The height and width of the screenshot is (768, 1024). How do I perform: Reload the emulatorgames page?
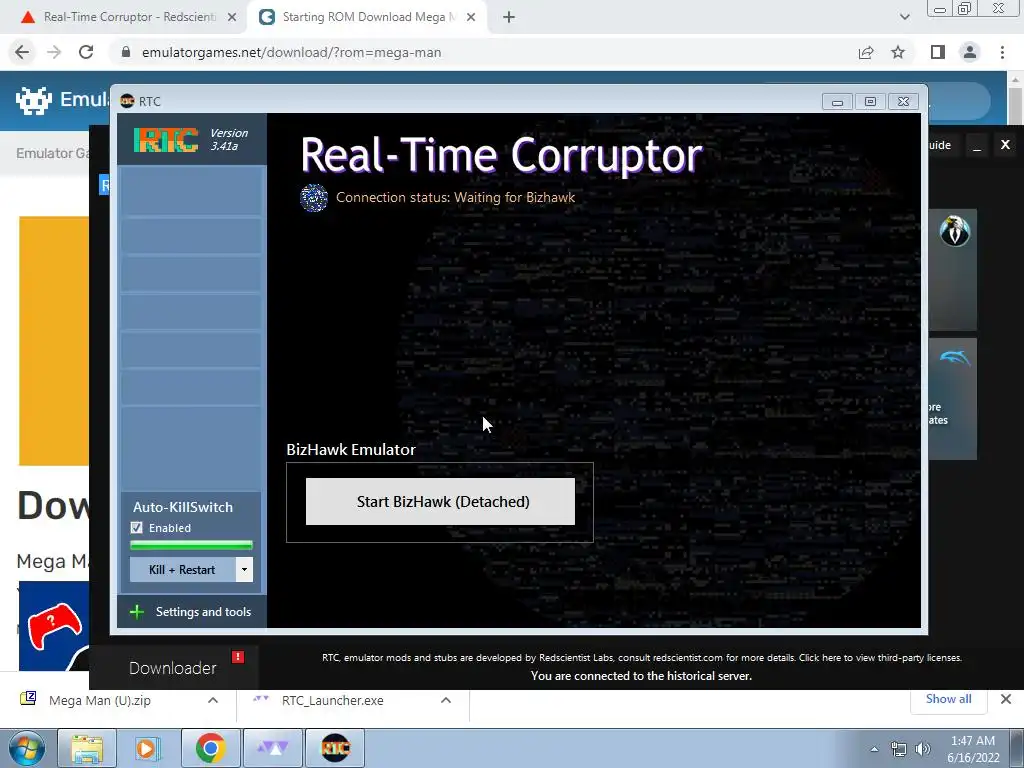click(86, 52)
